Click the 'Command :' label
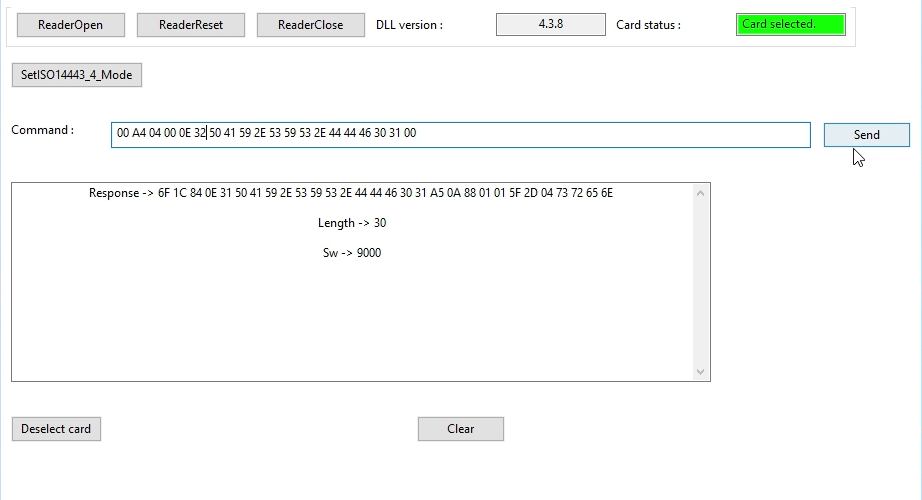 point(42,130)
